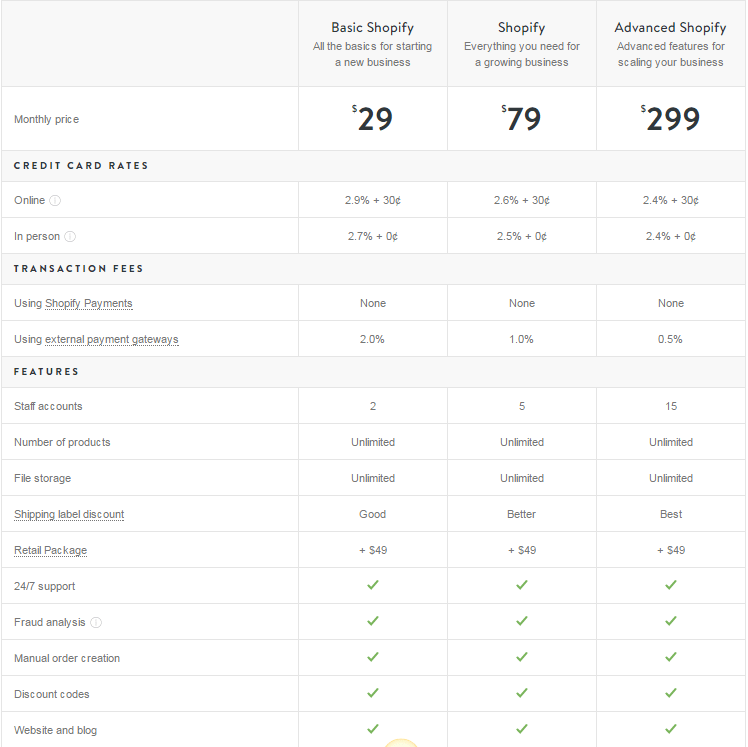Open the Retail Package link

click(51, 550)
